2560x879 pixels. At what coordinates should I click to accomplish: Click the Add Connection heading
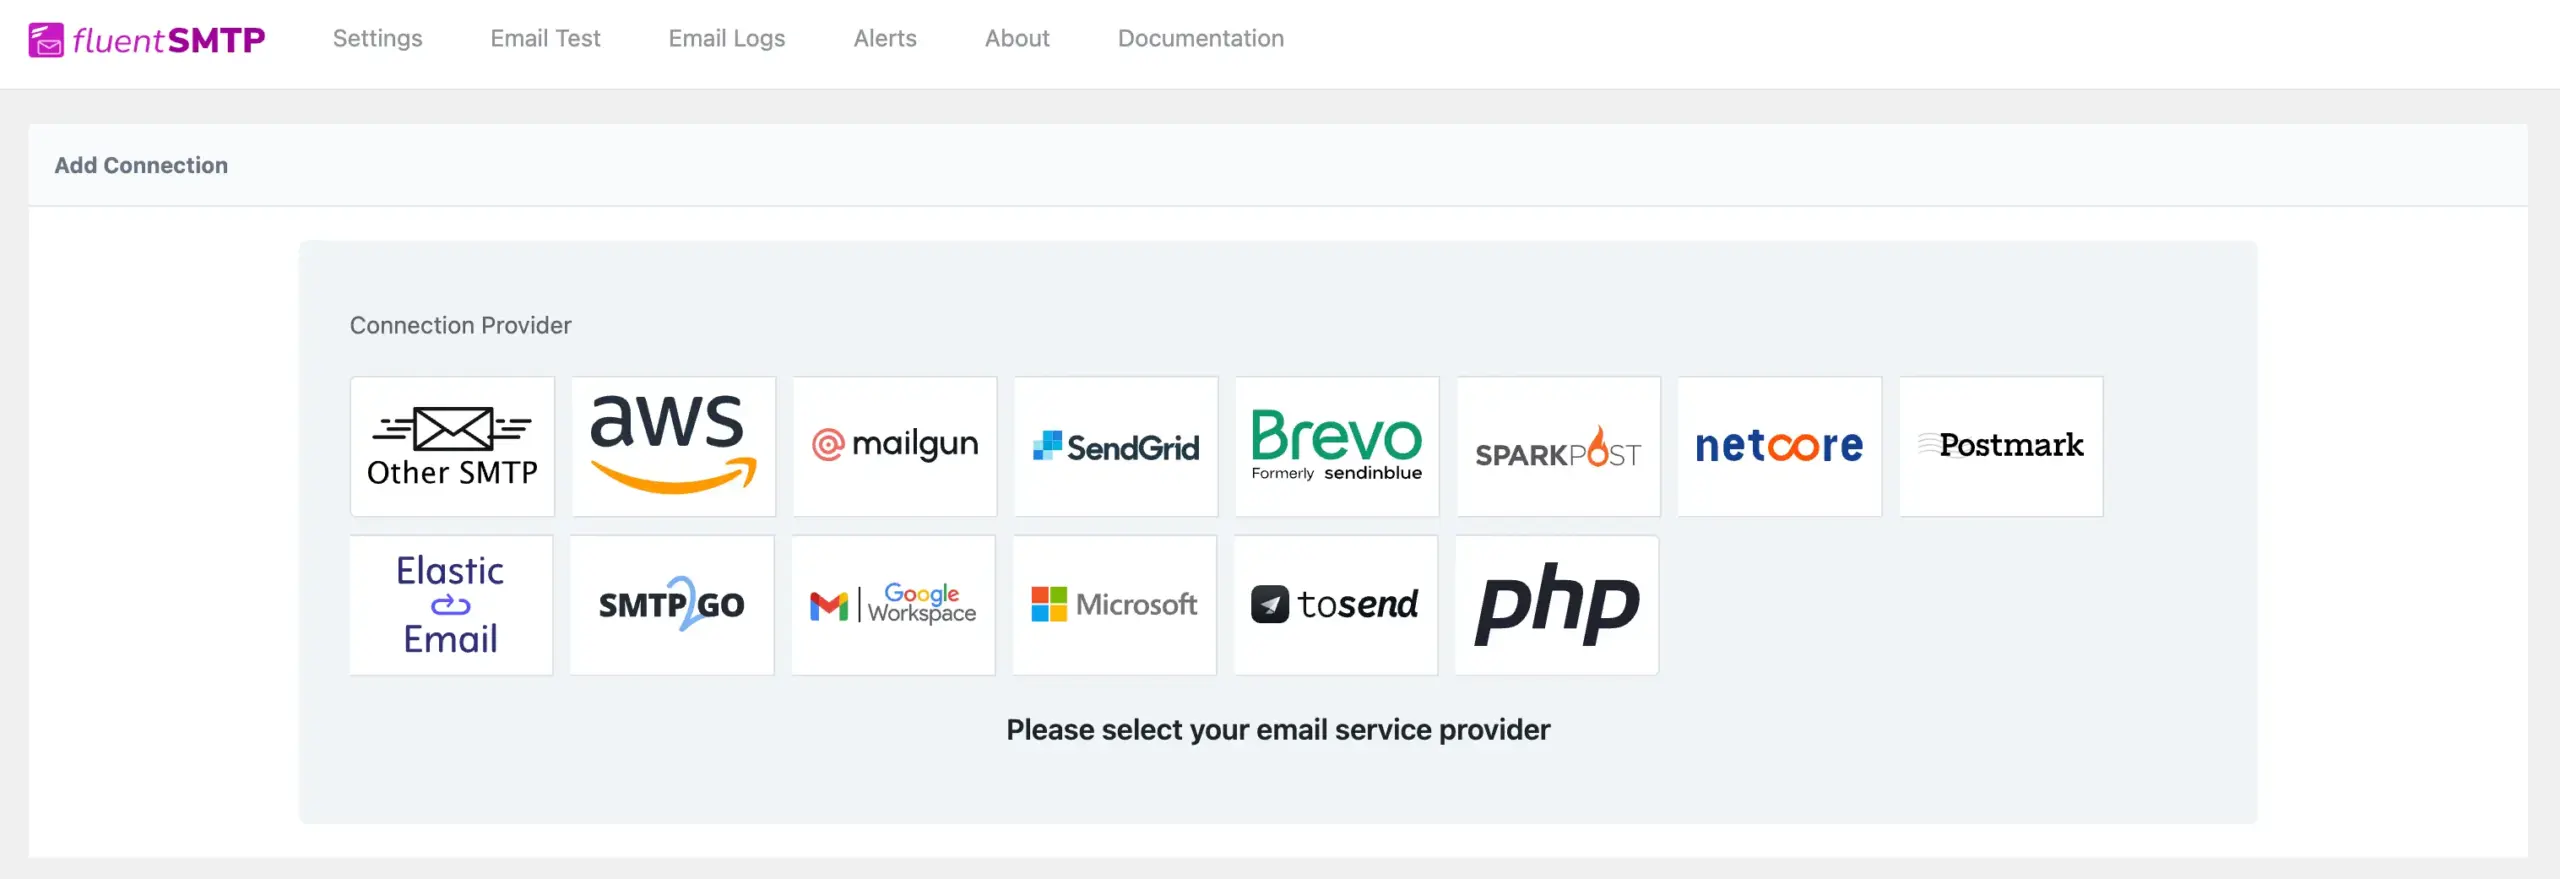(141, 165)
